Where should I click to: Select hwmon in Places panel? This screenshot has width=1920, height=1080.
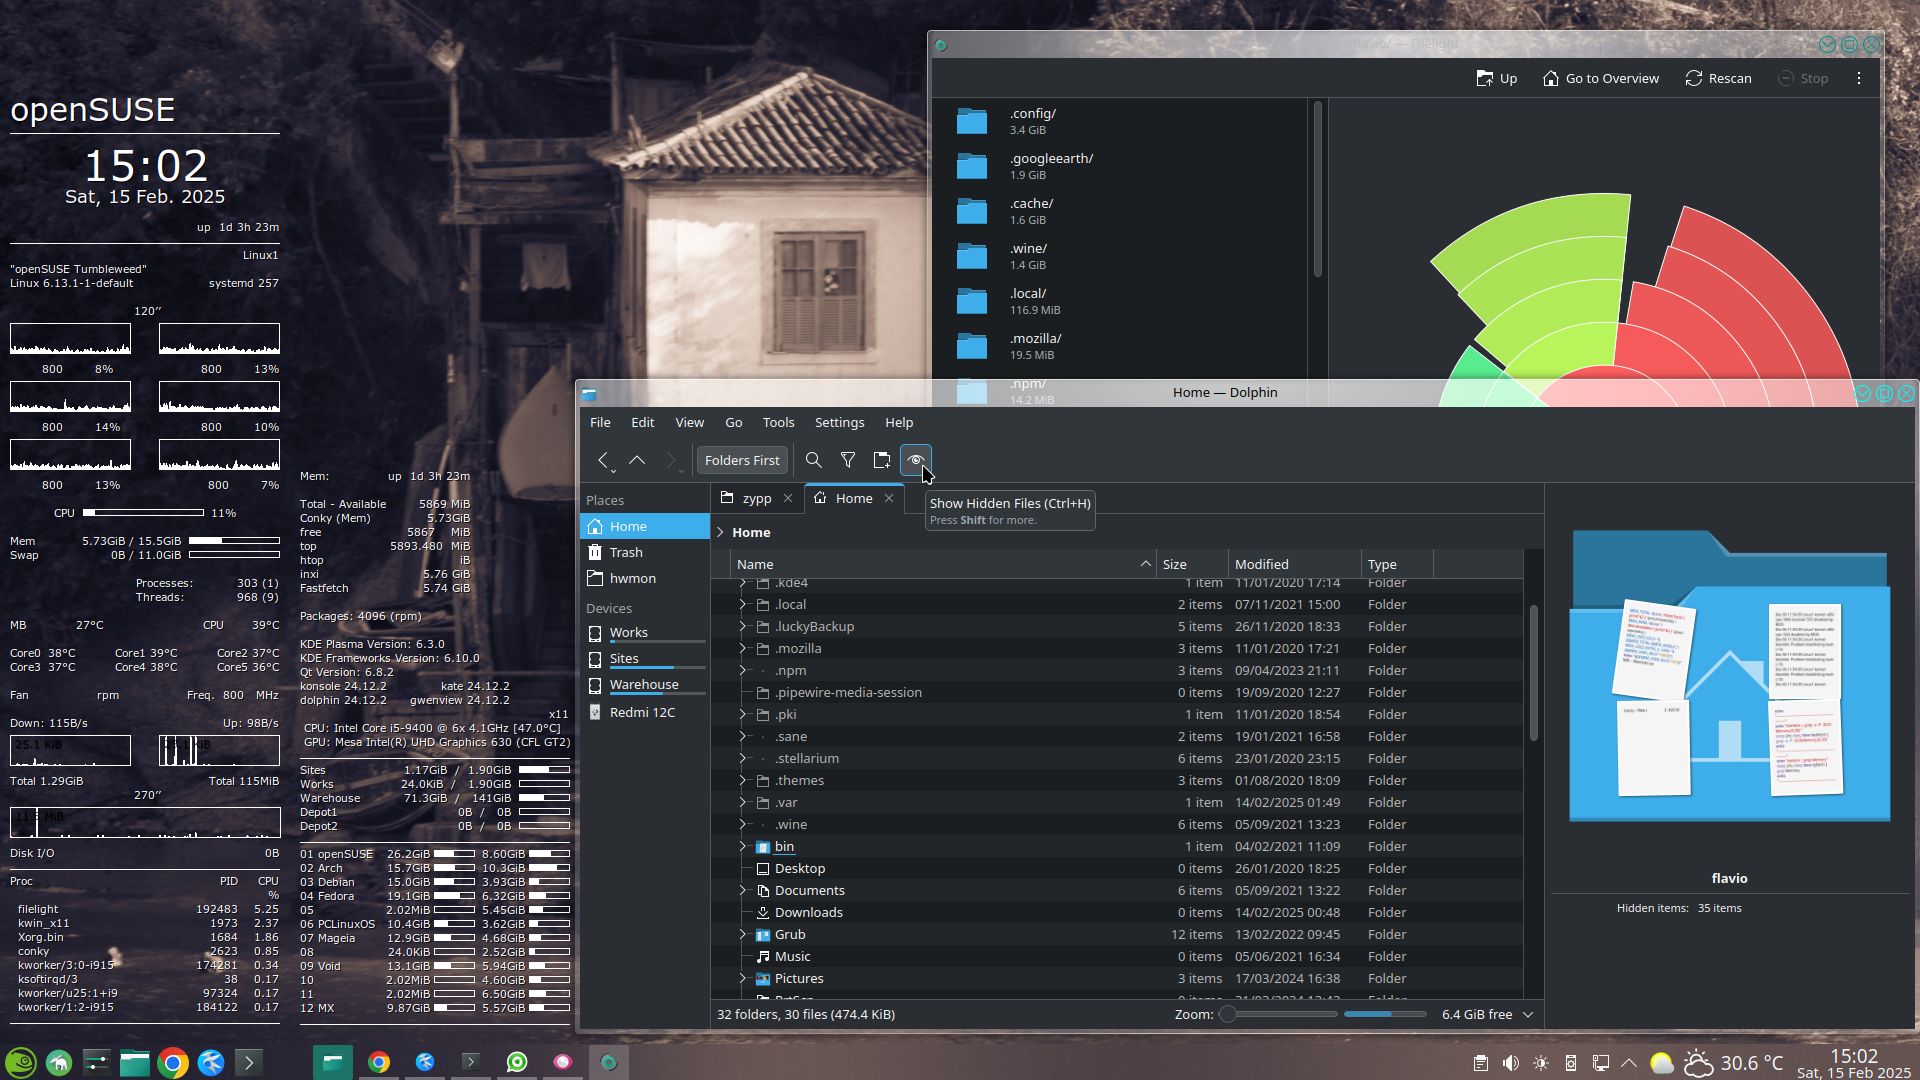click(x=645, y=578)
